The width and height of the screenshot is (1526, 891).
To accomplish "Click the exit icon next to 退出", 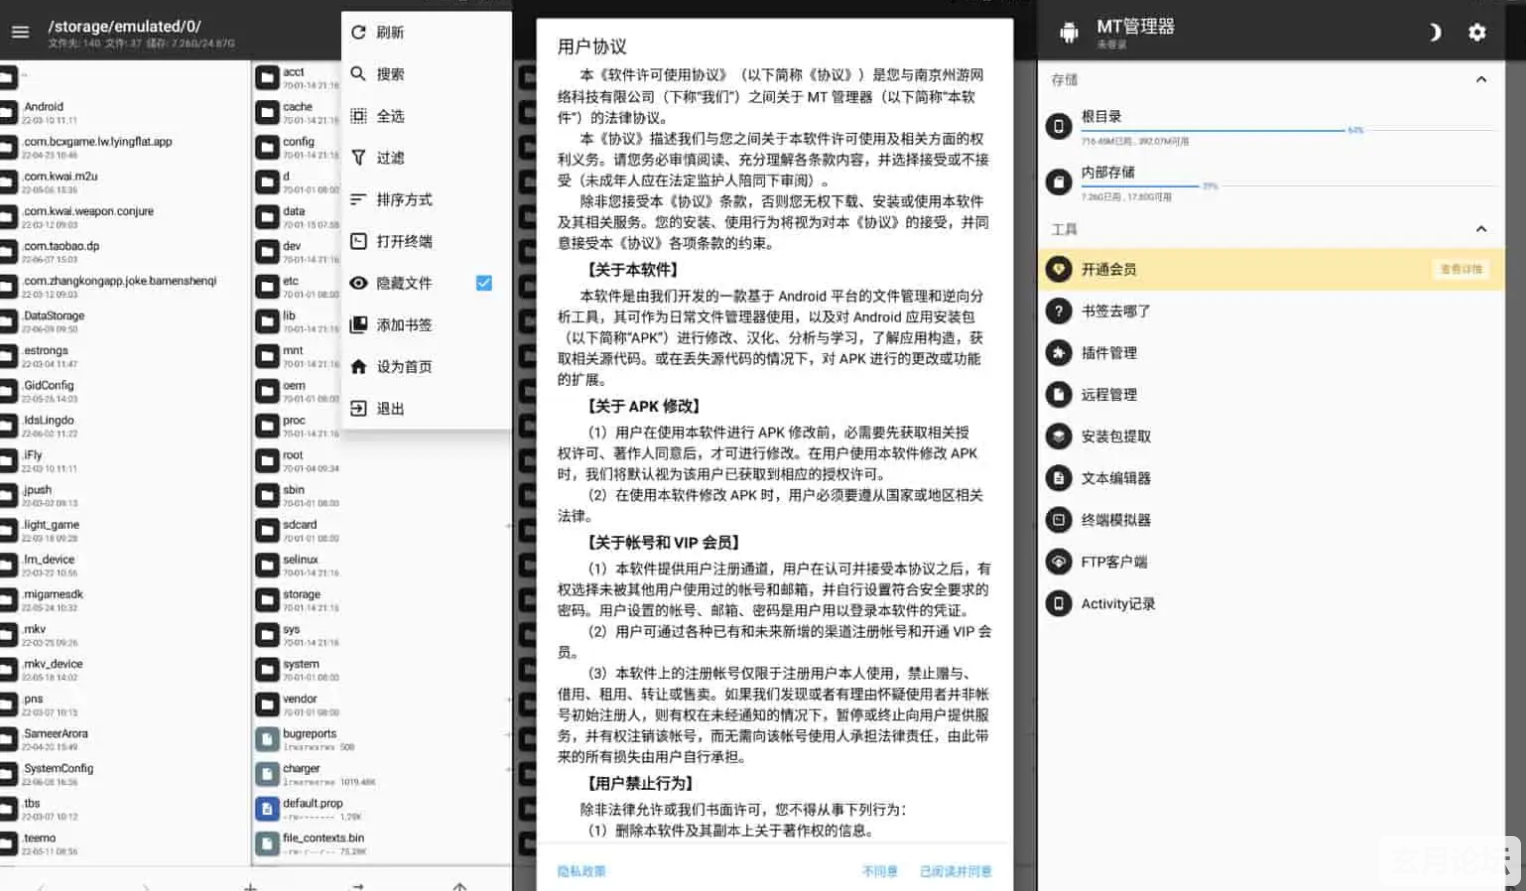I will coord(359,408).
